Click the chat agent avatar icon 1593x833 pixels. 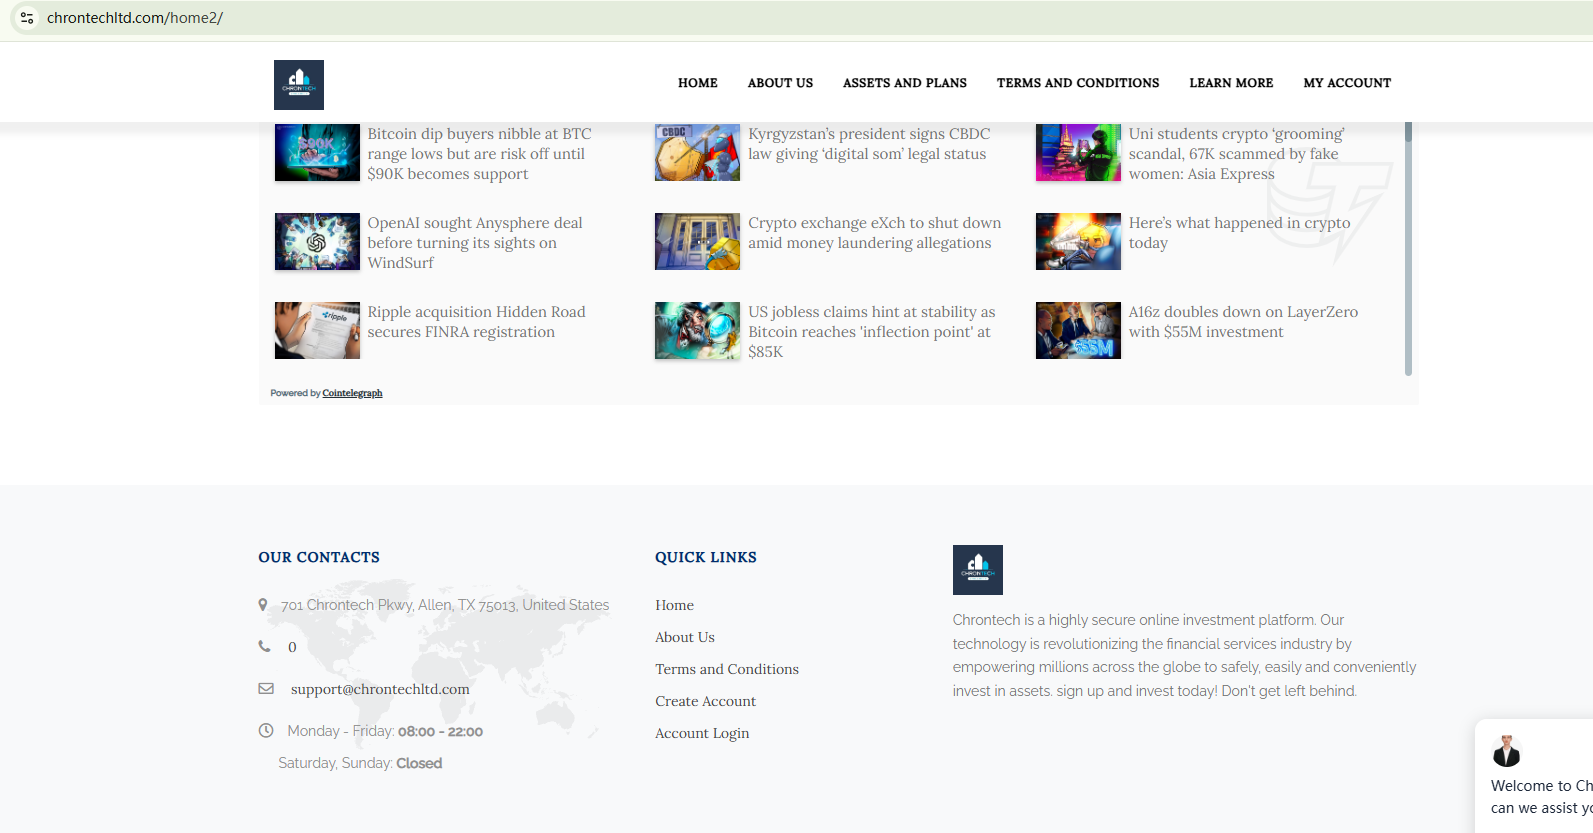tap(1506, 751)
